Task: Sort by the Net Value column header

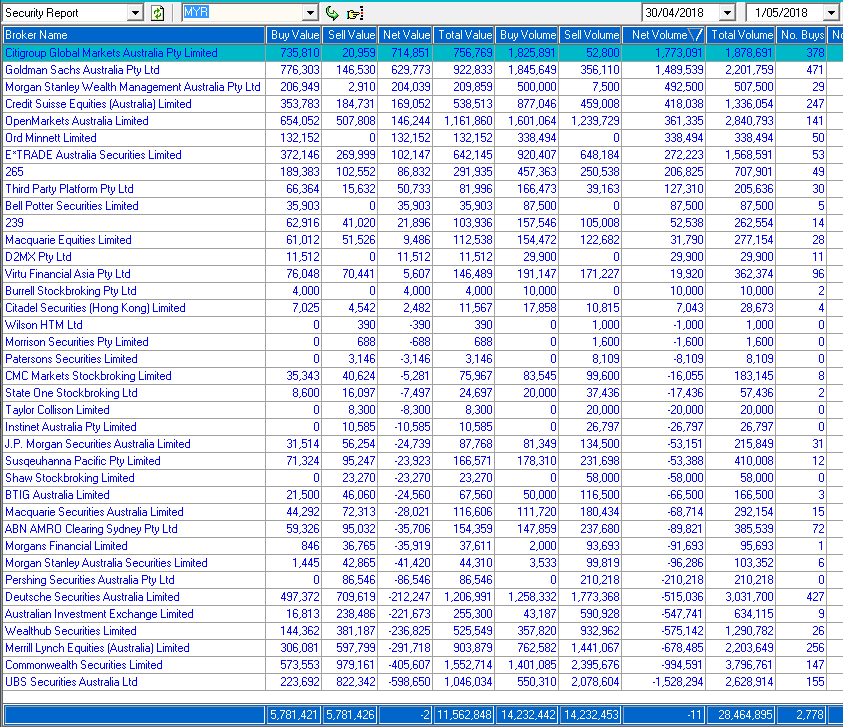Action: click(405, 35)
